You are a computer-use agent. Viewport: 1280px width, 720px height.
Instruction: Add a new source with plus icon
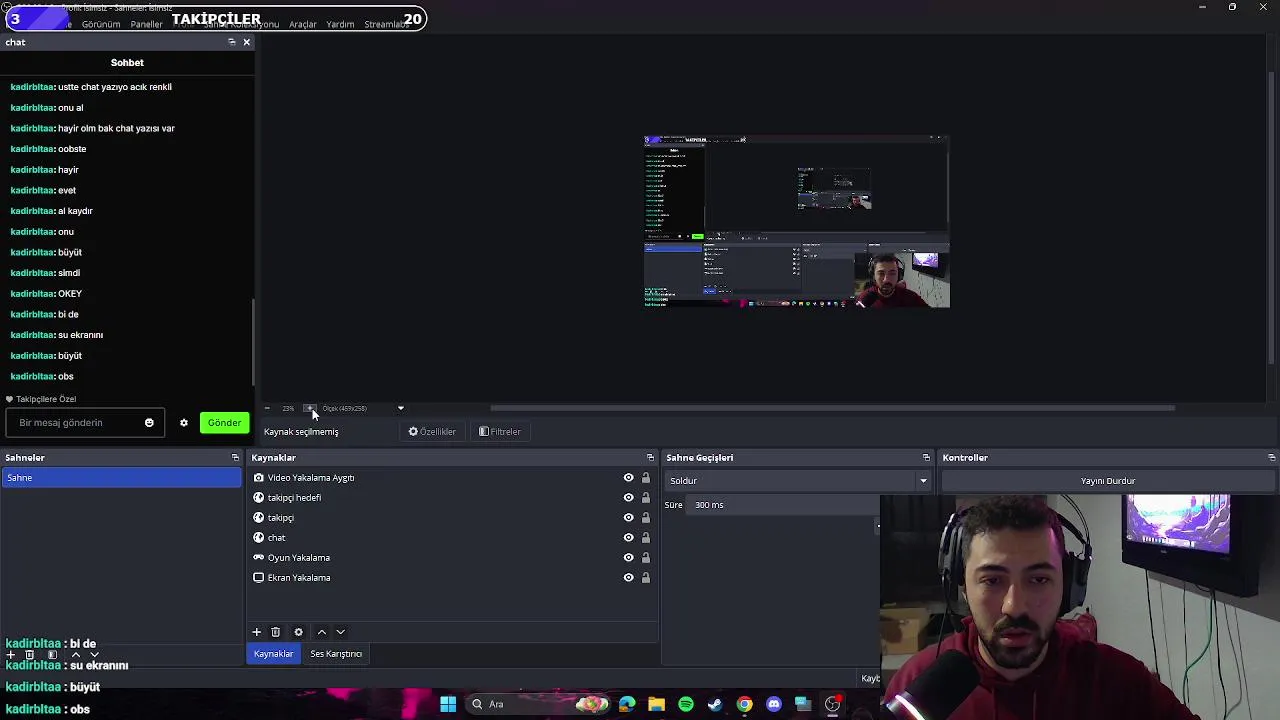point(256,632)
